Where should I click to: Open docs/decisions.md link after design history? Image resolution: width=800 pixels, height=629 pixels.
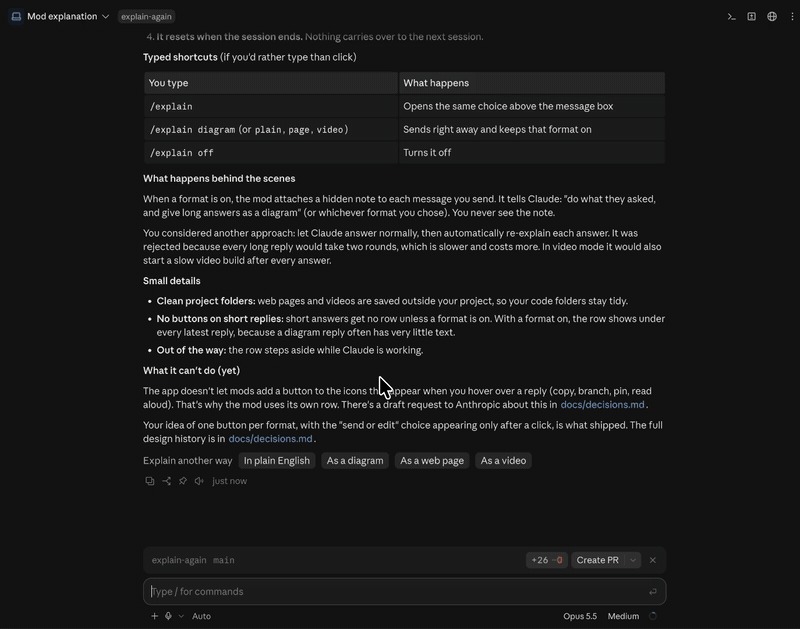coord(270,439)
